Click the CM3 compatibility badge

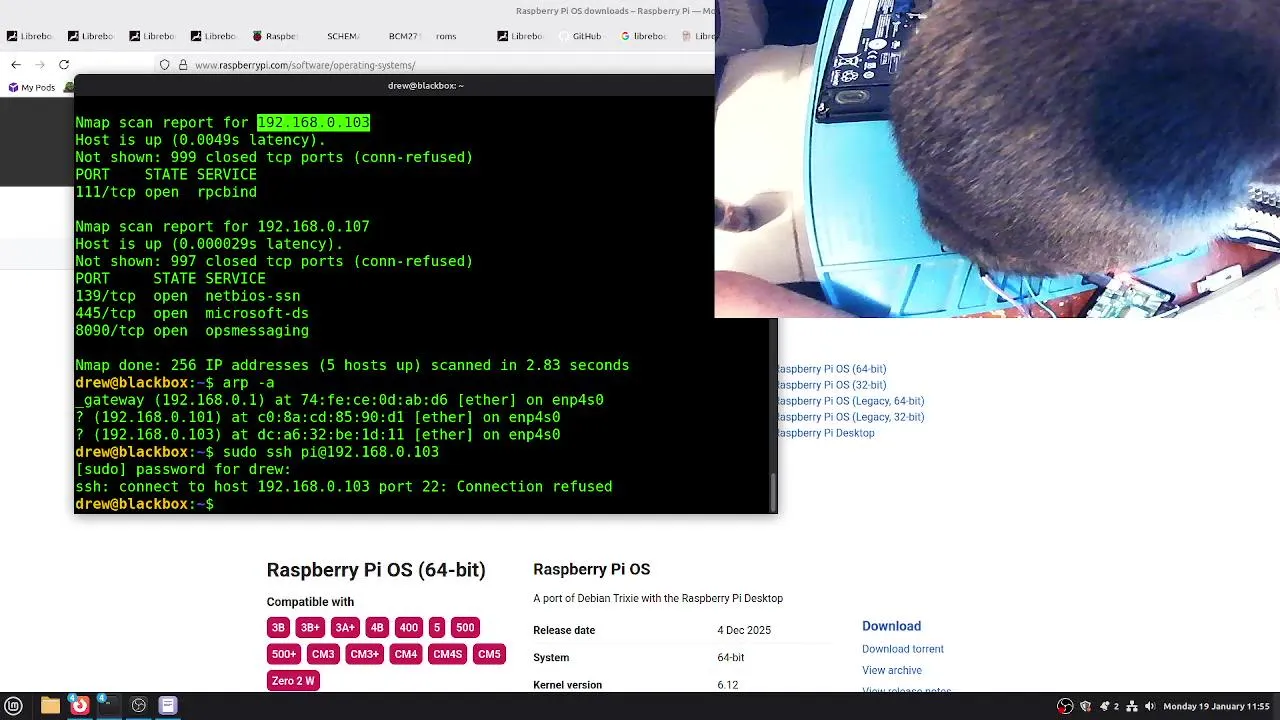(323, 655)
